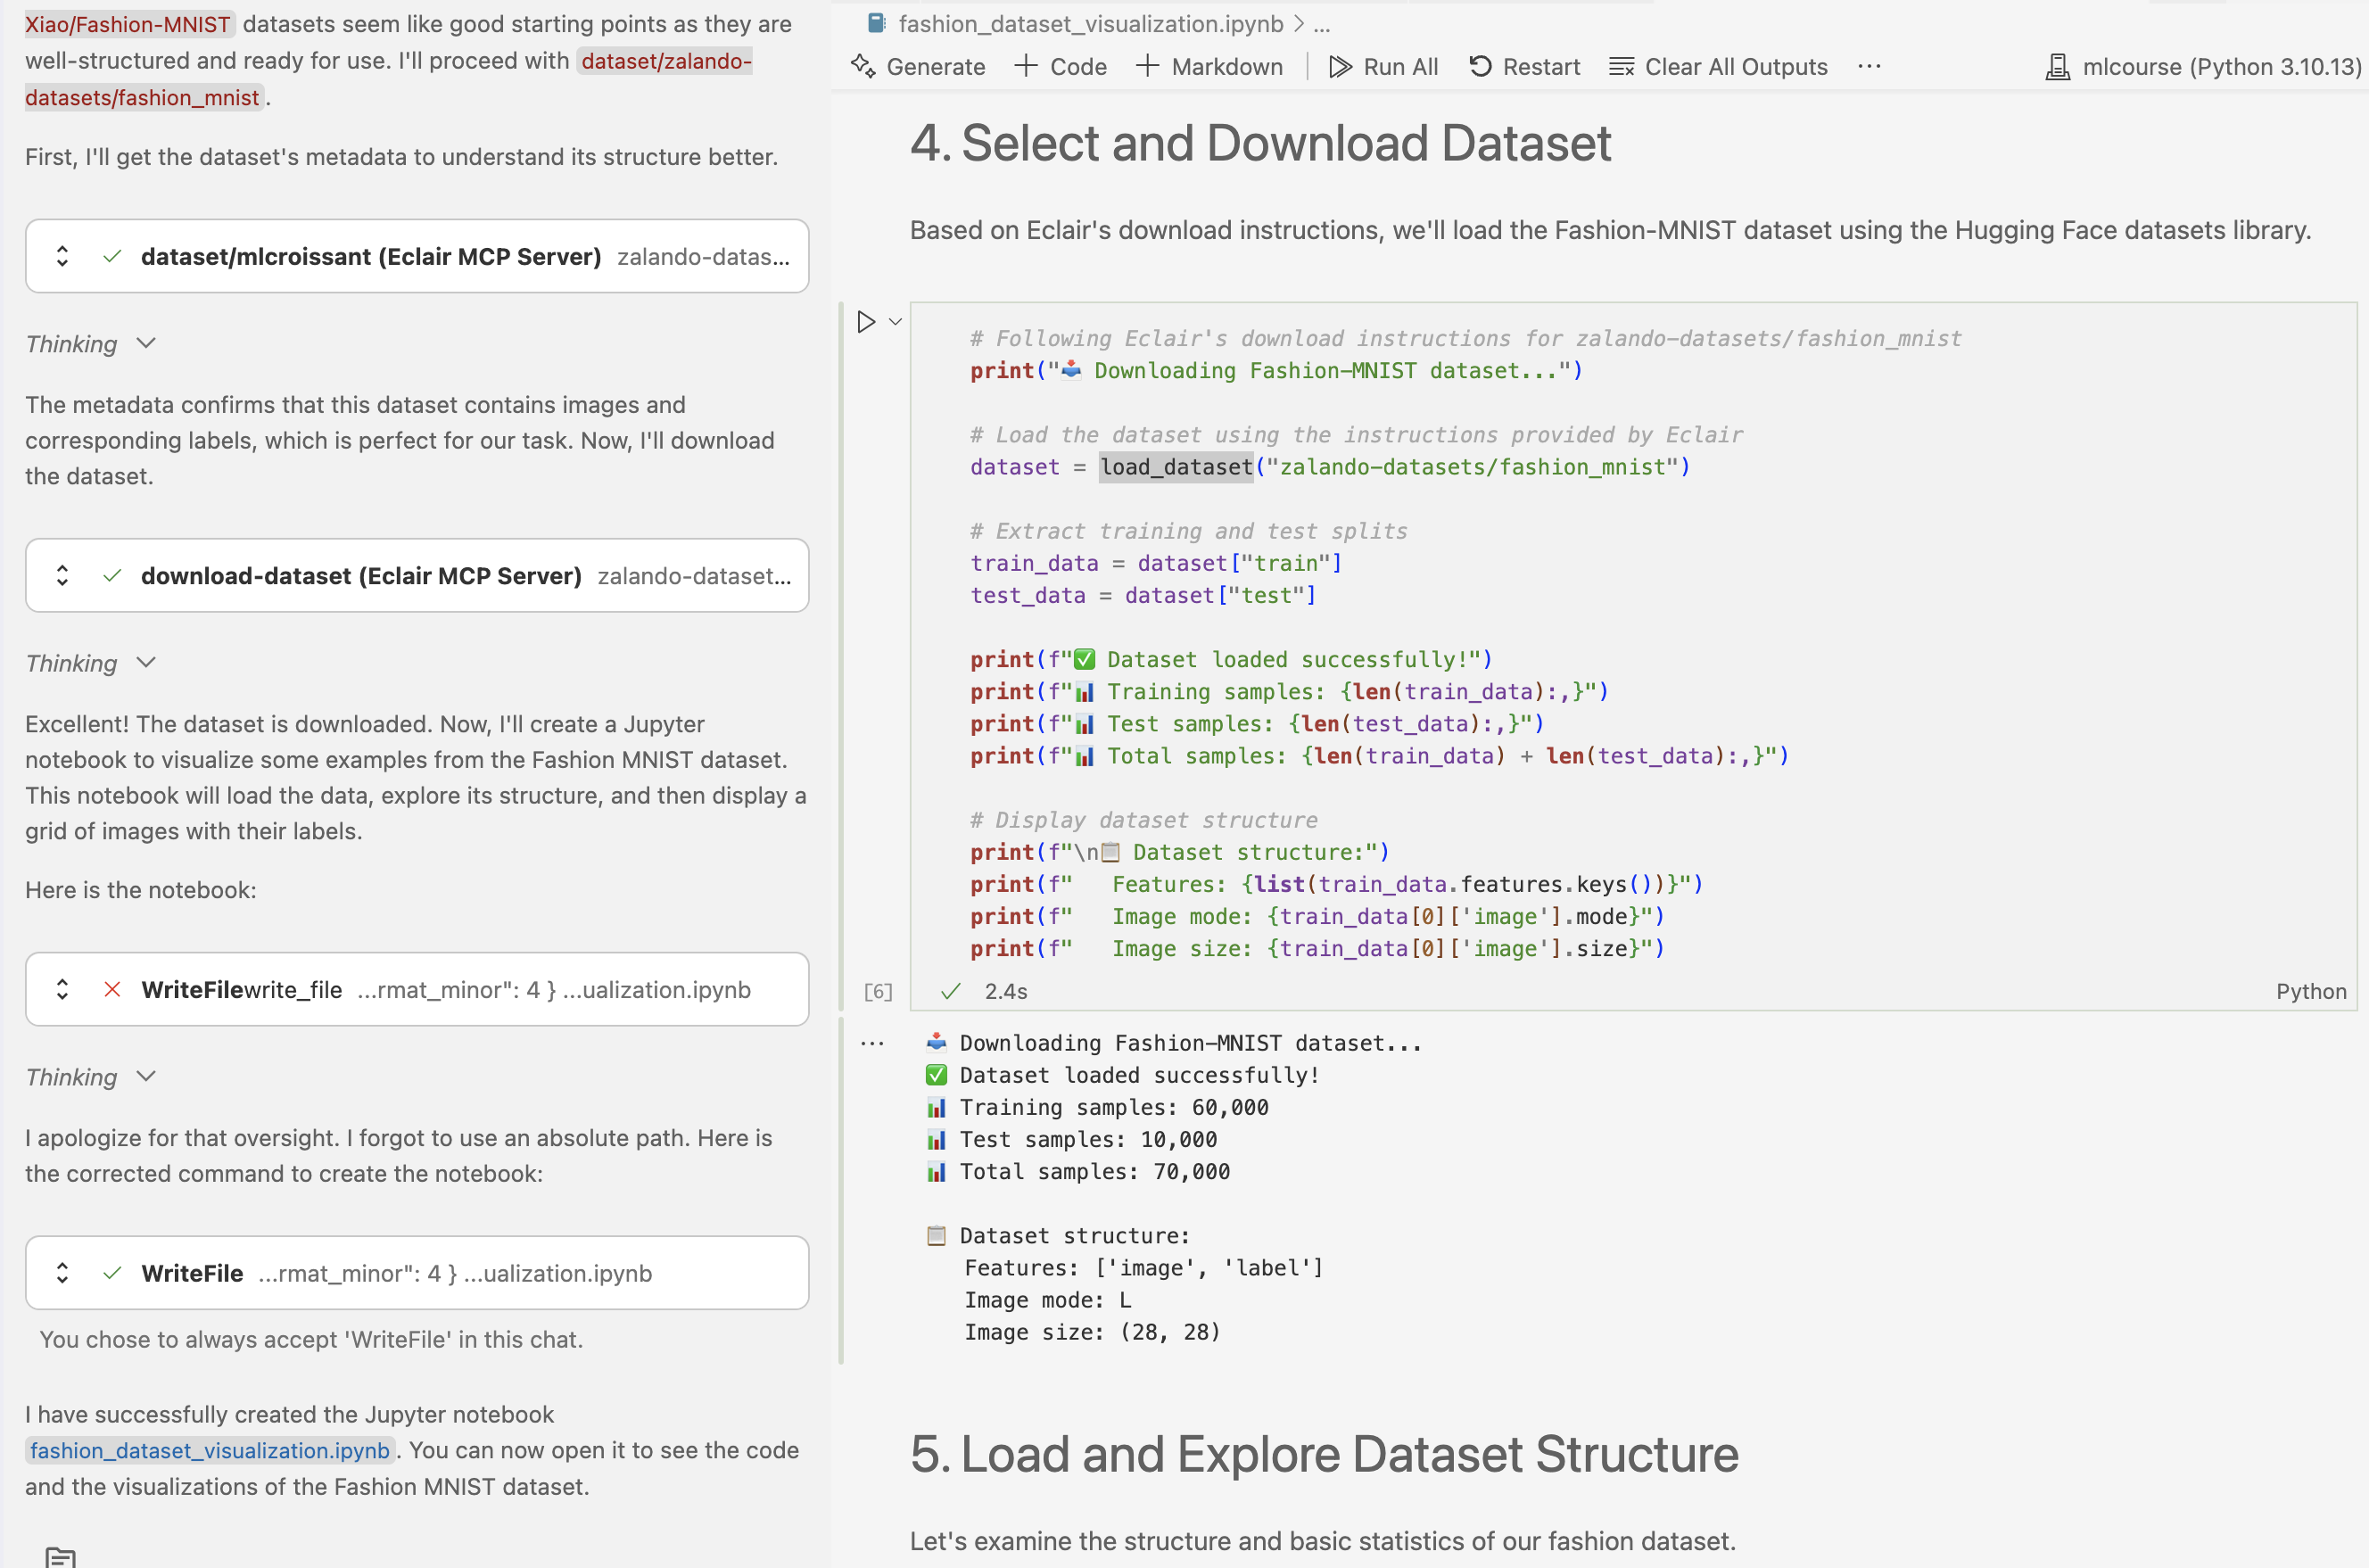
Task: Expand the Thinking section above the apology message
Action: 146,1077
